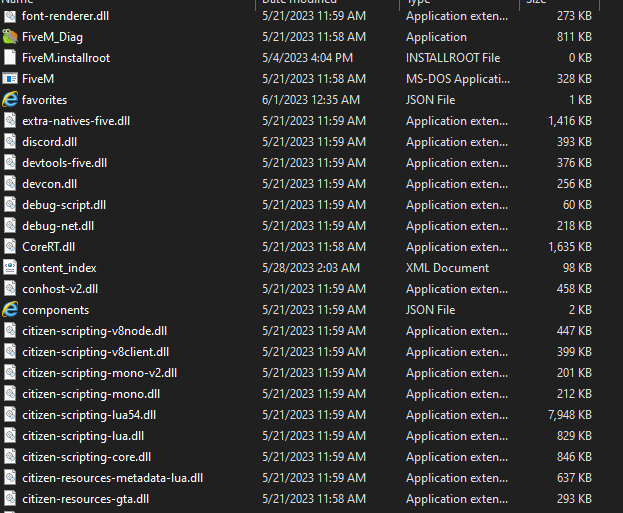
Task: Click the CoreRT.dll file icon
Action: (x=10, y=247)
